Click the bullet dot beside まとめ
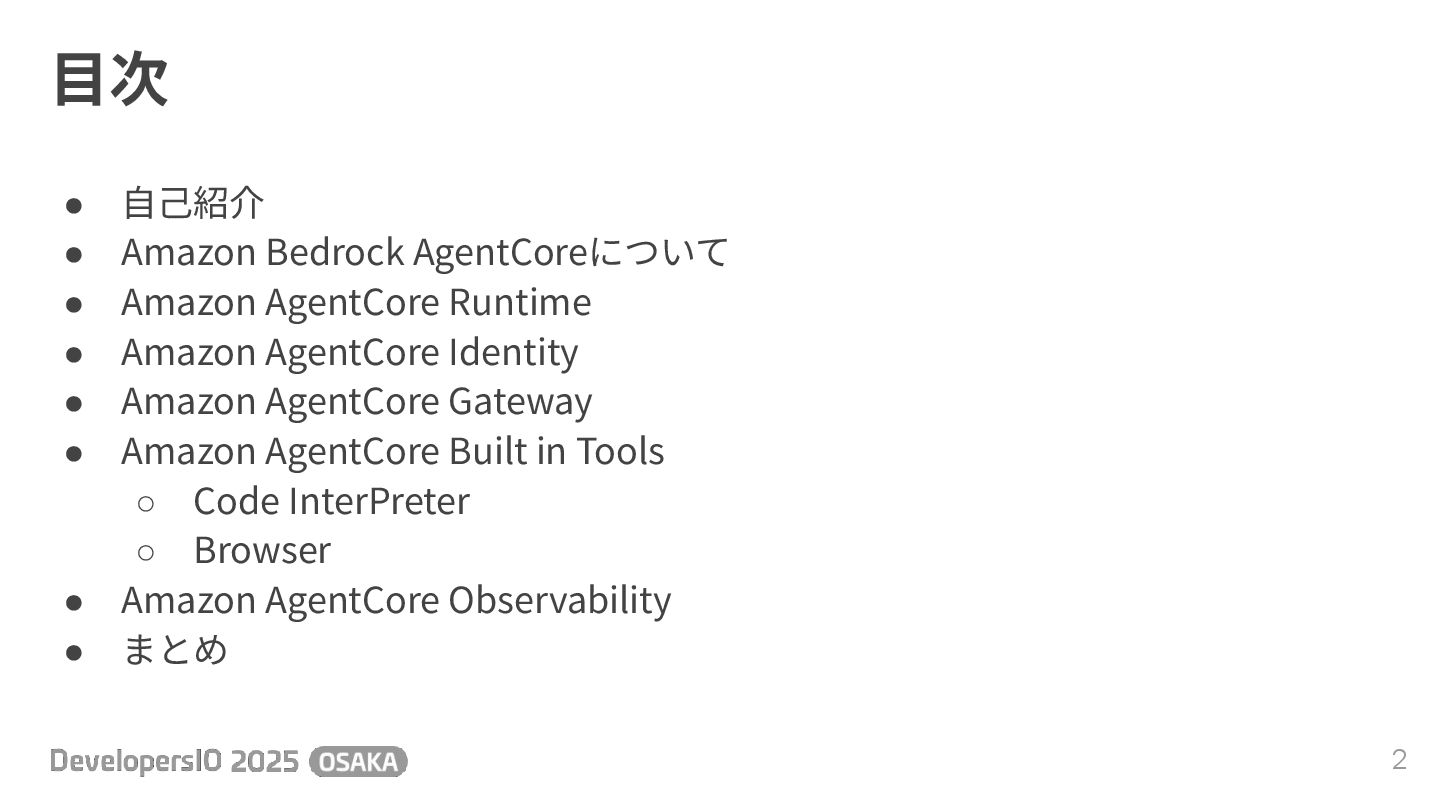The height and width of the screenshot is (810, 1440). tap(73, 652)
